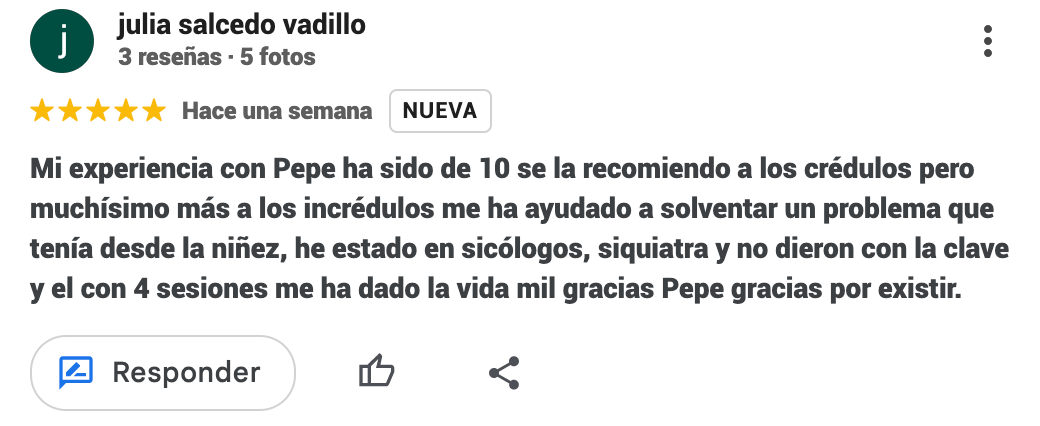This screenshot has height=426, width=1040.
Task: Click the reply icon inside Responder
Action: 76,373
